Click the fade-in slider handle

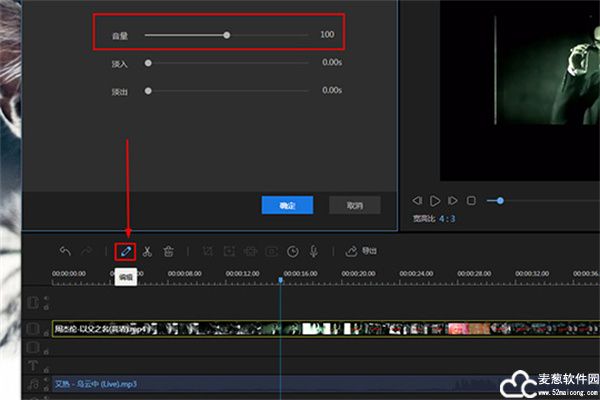[148, 62]
